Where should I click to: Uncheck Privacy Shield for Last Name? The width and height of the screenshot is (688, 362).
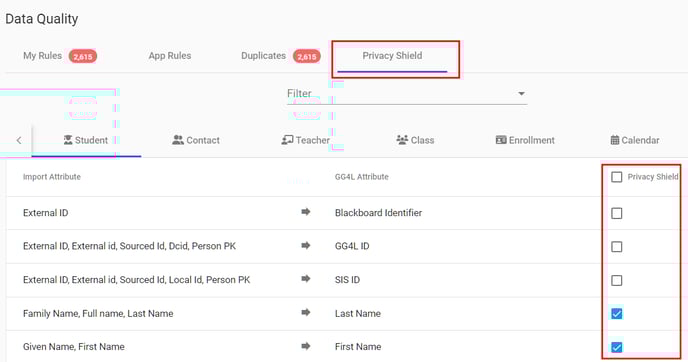pyautogui.click(x=616, y=314)
